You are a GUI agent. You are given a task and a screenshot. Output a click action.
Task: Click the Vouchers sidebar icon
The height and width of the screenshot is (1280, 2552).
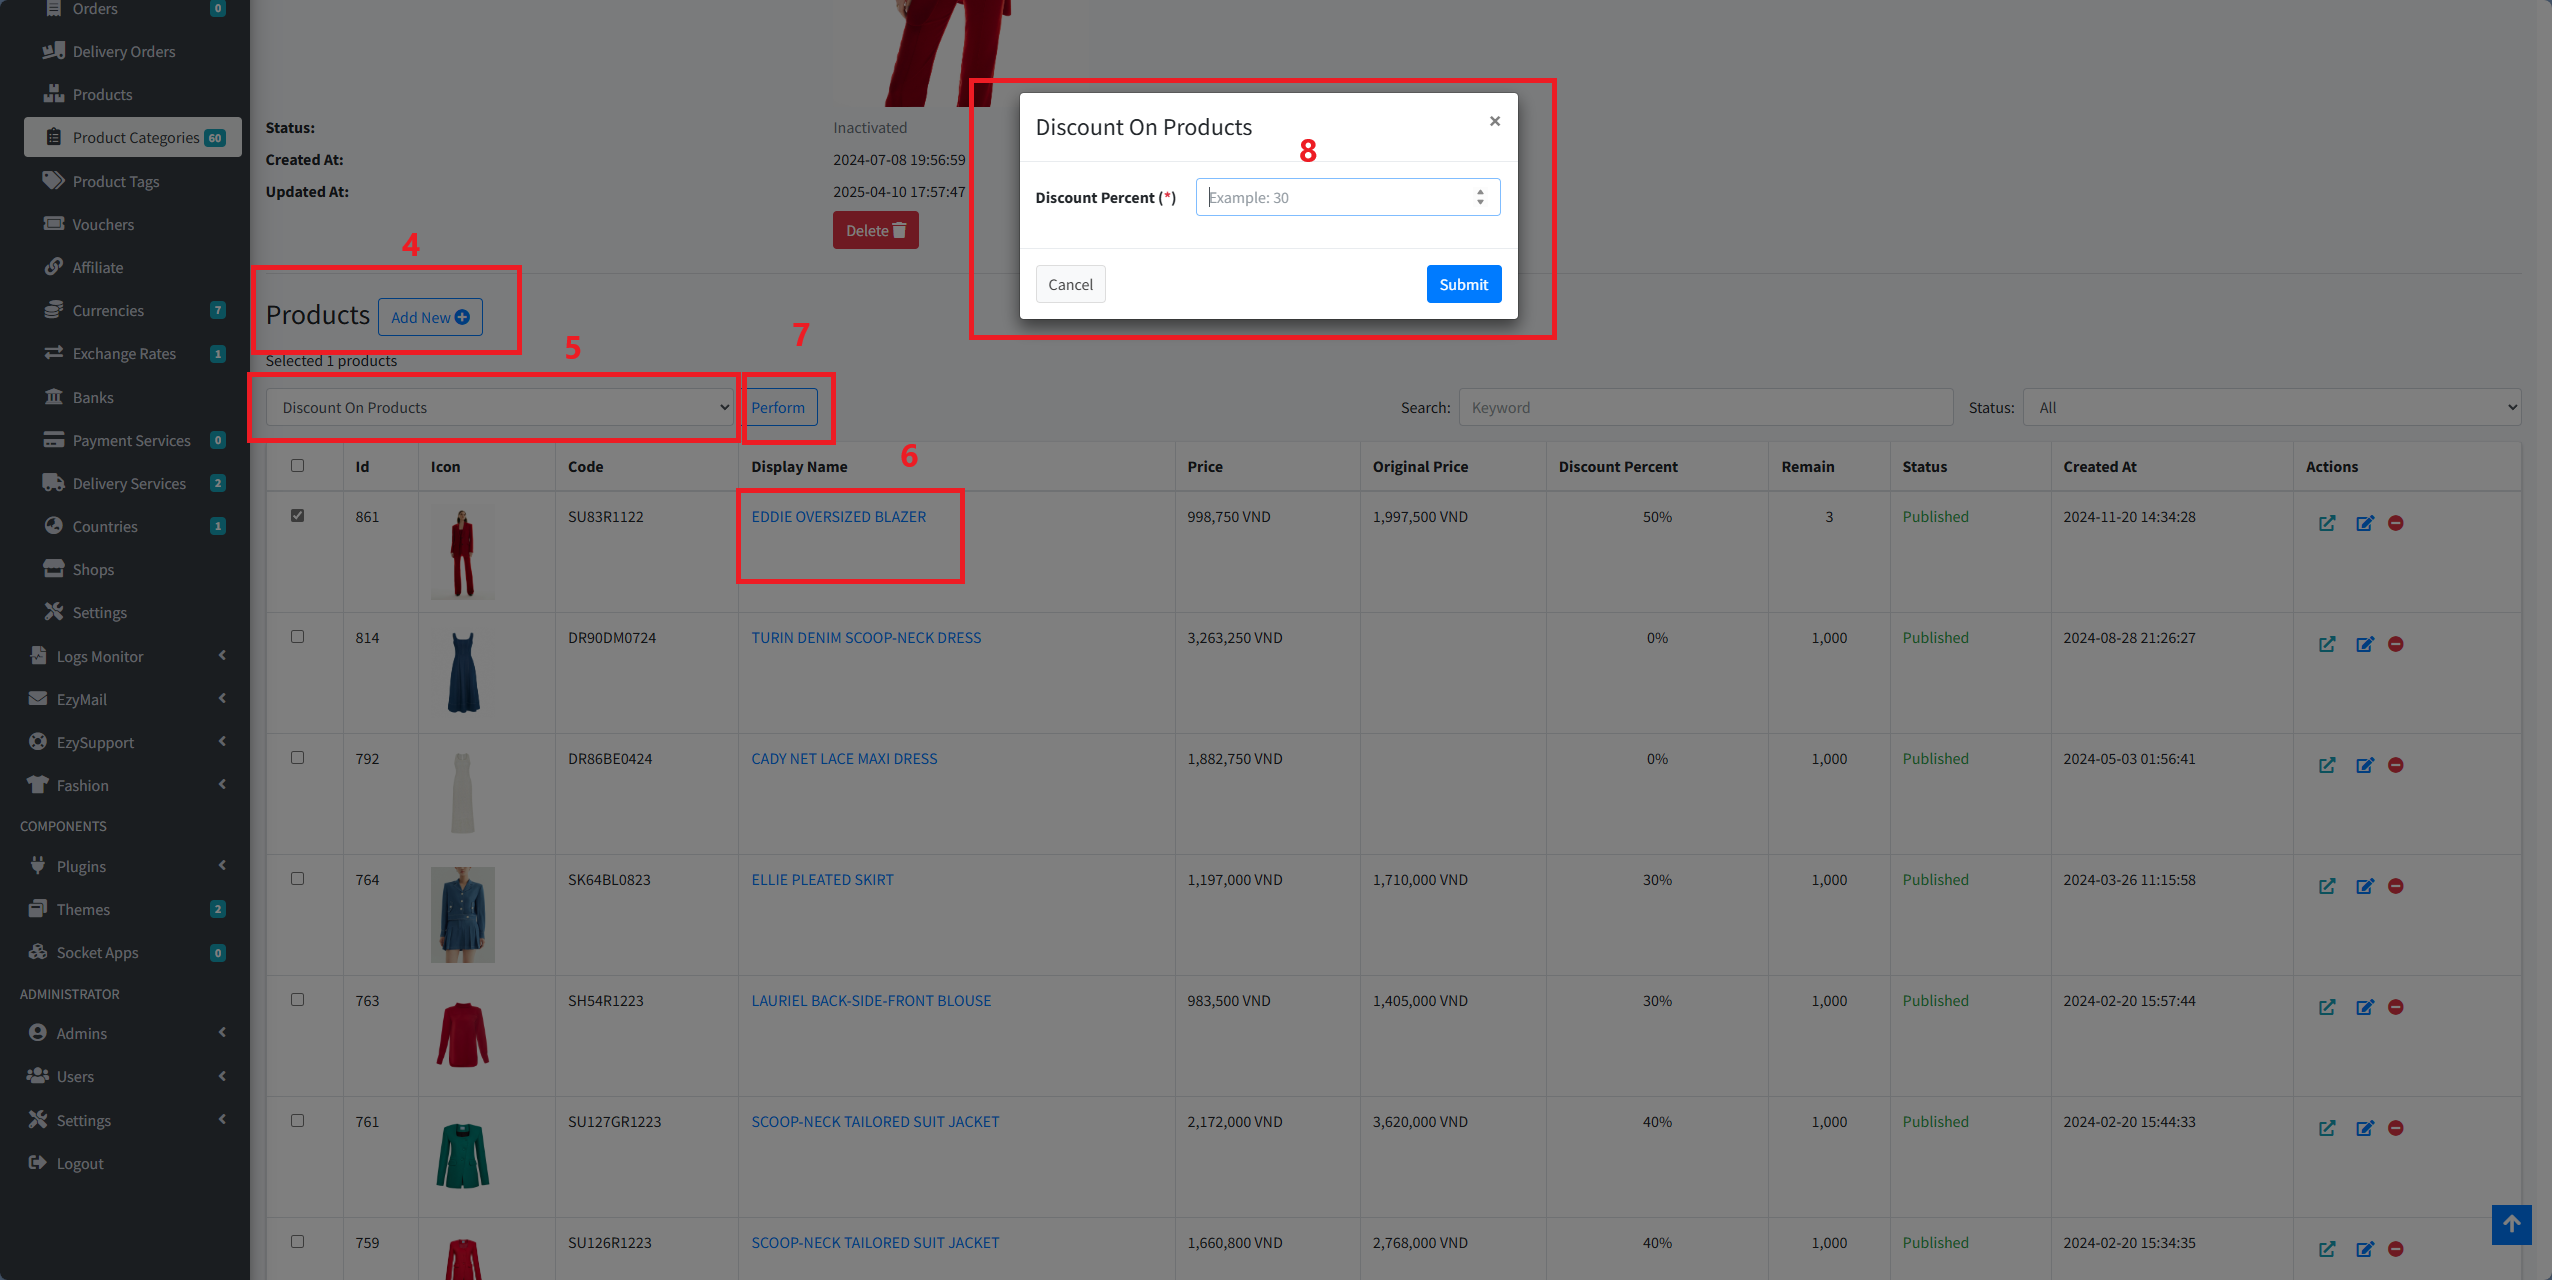point(53,224)
